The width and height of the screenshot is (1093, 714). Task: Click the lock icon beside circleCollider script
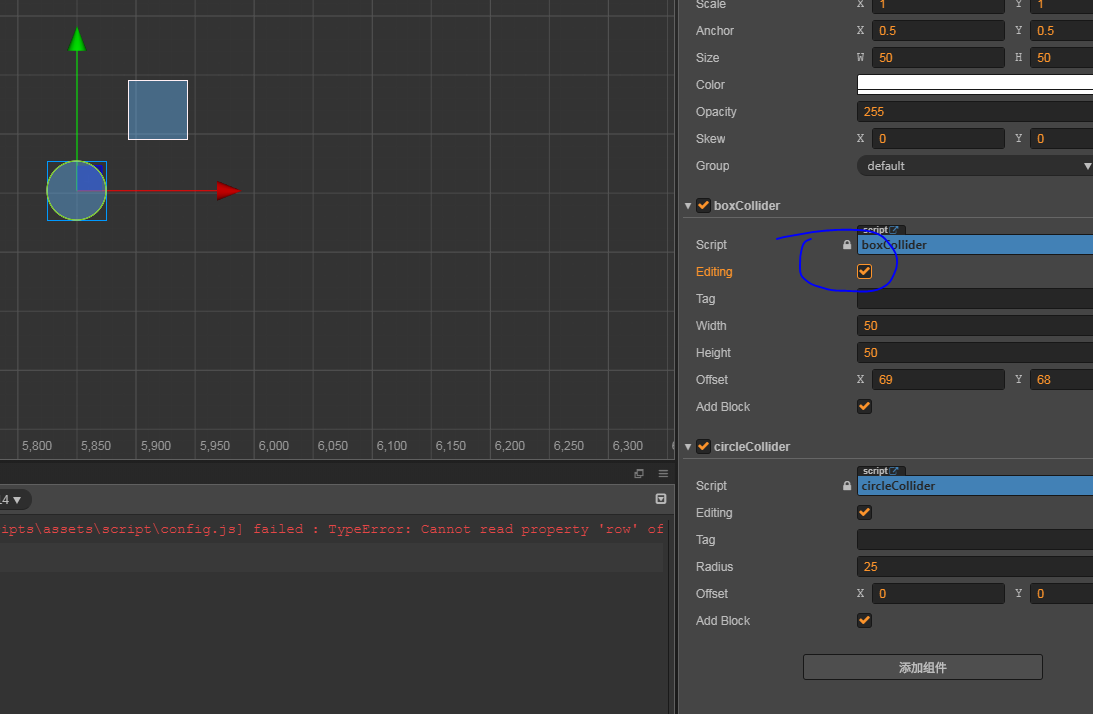[x=847, y=486]
